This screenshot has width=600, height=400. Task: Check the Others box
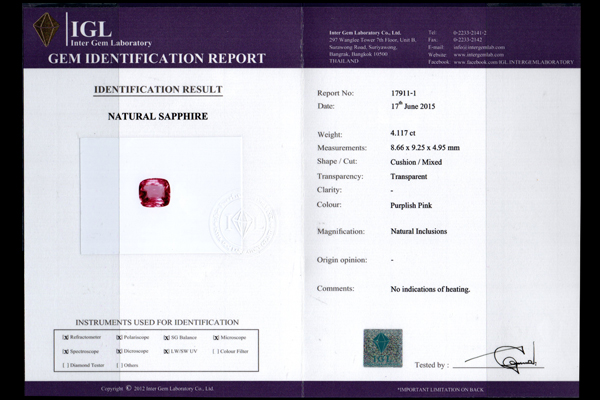pyautogui.click(x=120, y=365)
